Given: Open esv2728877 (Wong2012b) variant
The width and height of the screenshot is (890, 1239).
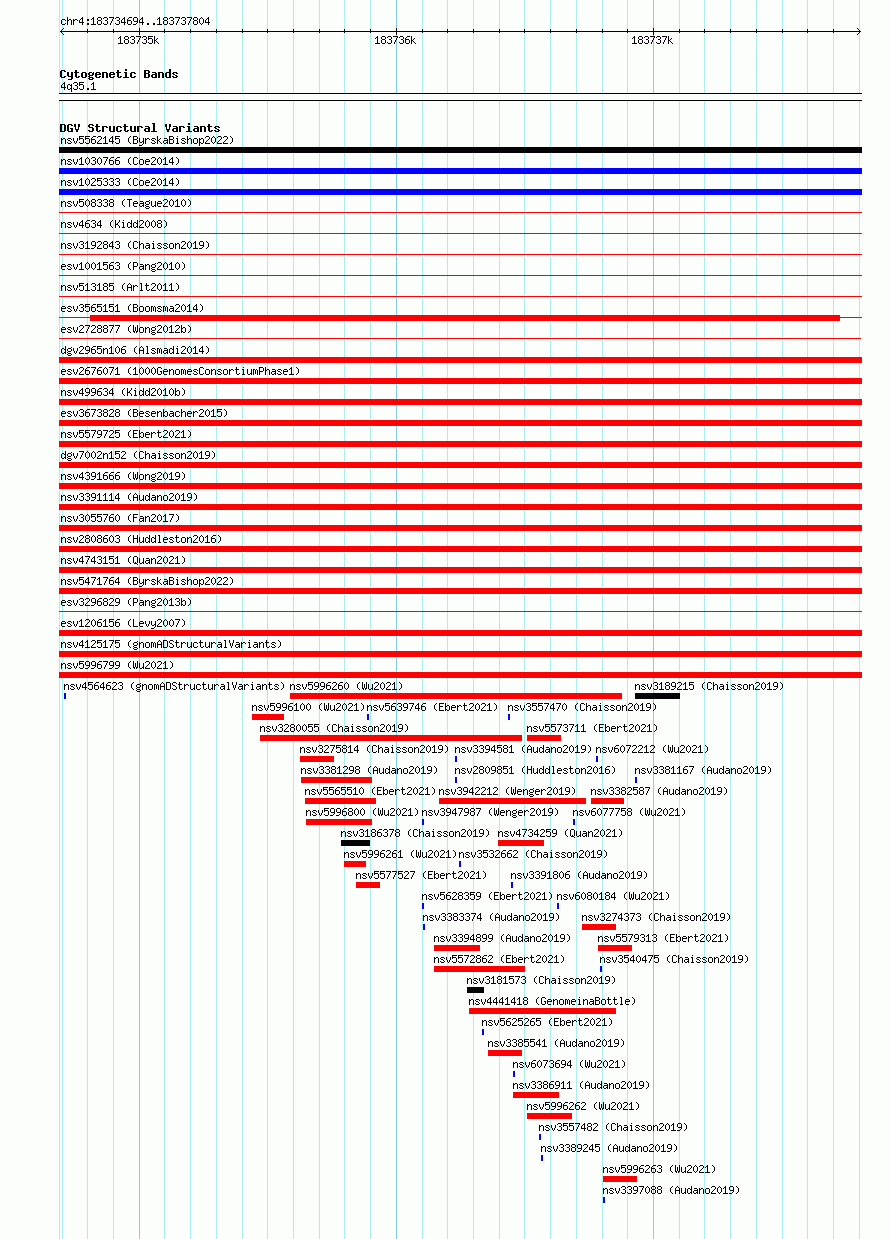Looking at the screenshot, I should pyautogui.click(x=126, y=330).
